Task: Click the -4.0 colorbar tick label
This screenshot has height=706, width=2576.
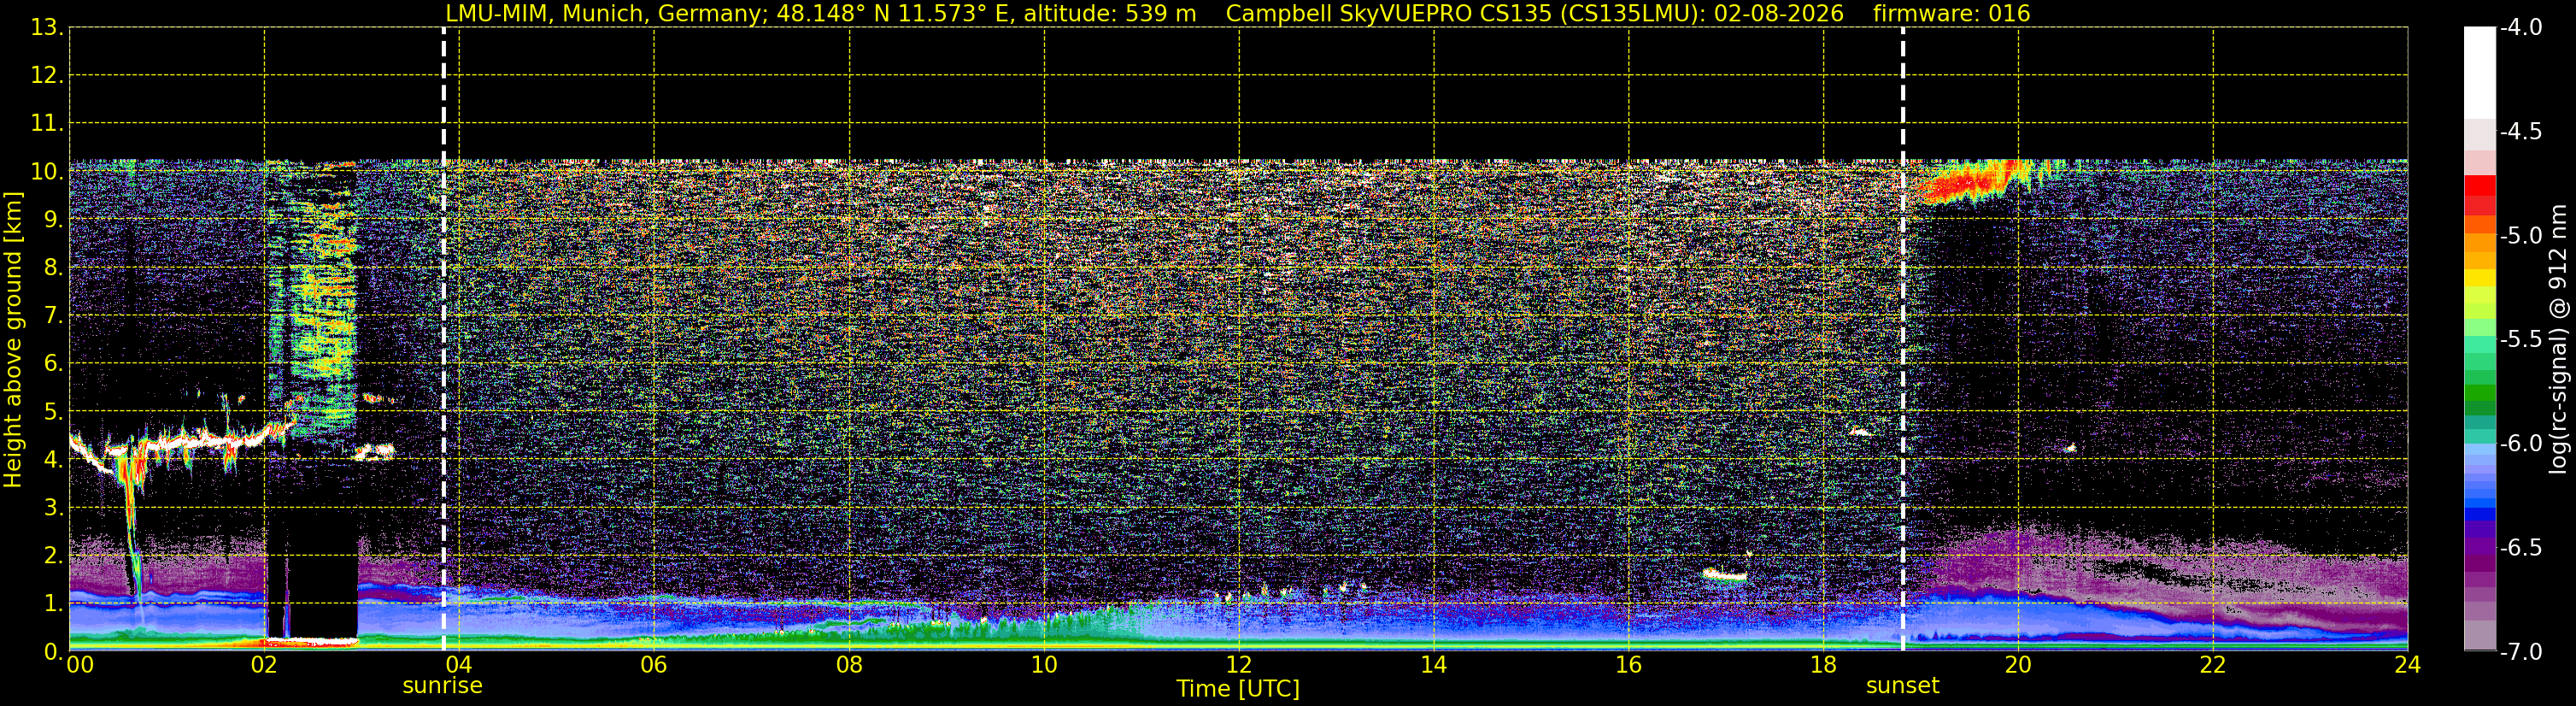Action: [x=2520, y=28]
